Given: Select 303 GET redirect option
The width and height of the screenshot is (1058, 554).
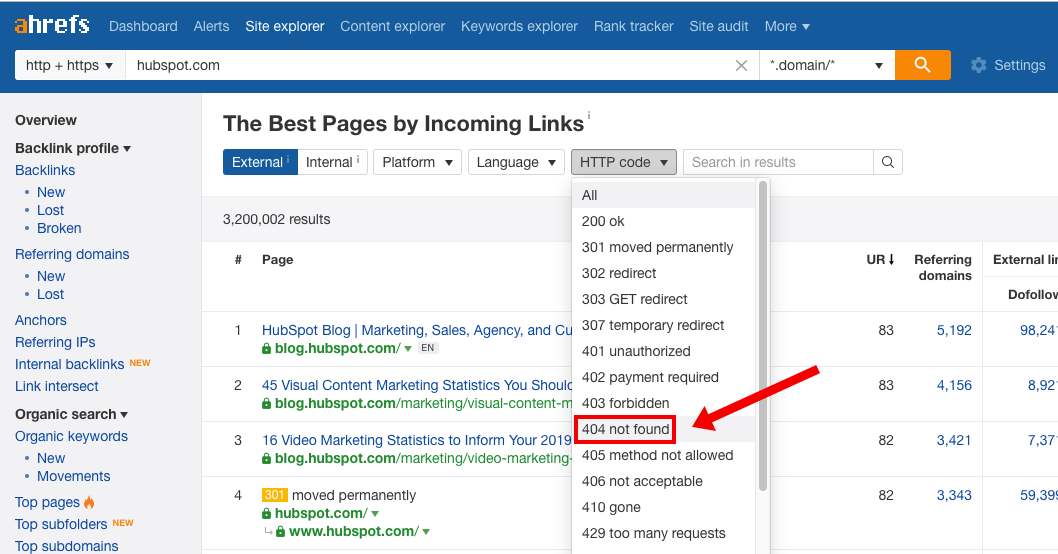Looking at the screenshot, I should pos(663,299).
